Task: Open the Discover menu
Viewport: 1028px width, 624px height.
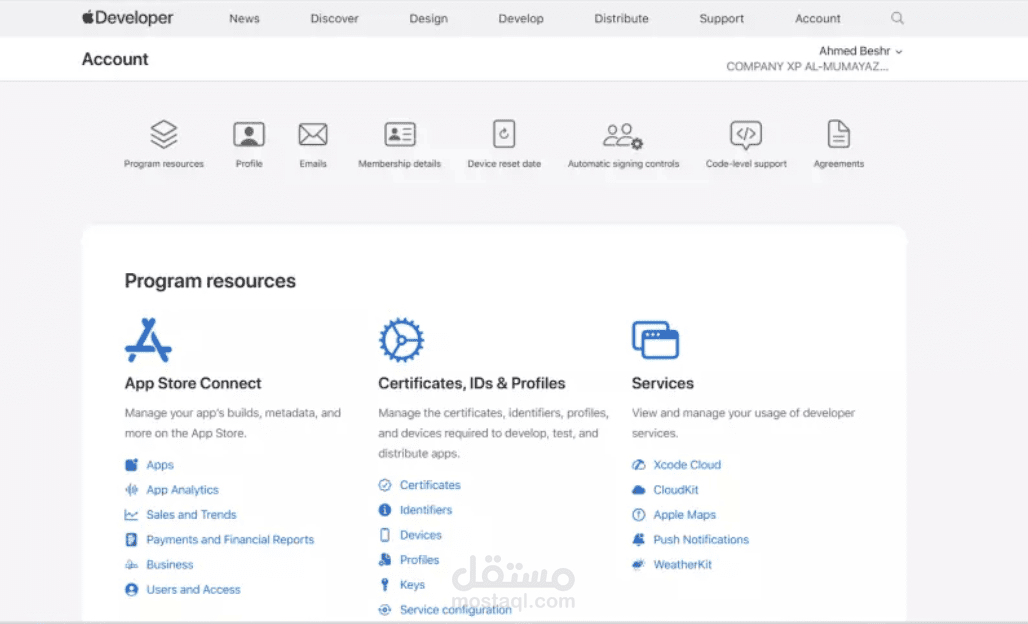Action: (334, 18)
